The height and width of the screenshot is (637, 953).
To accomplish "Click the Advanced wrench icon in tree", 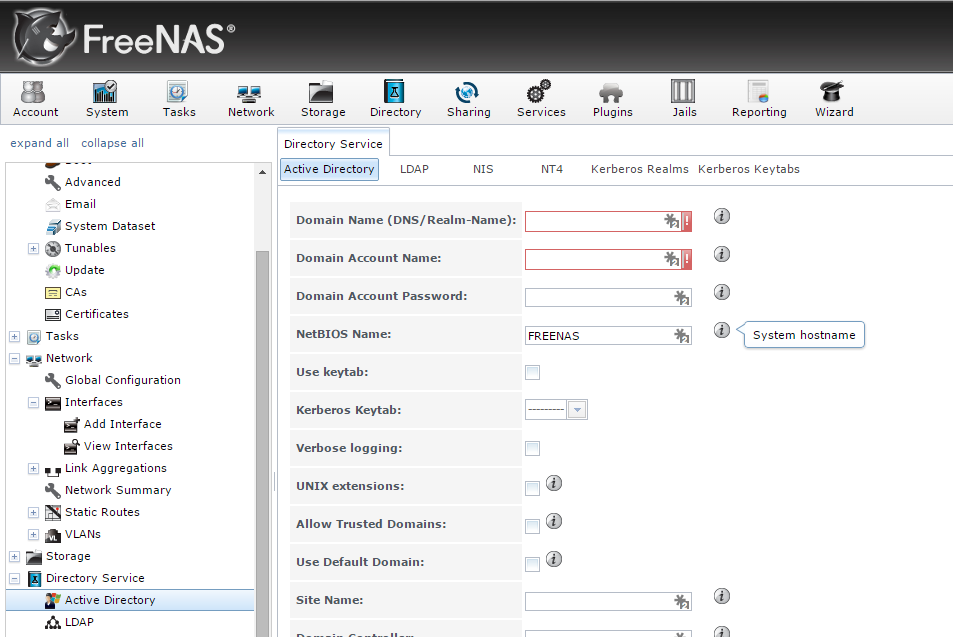I will (x=53, y=182).
